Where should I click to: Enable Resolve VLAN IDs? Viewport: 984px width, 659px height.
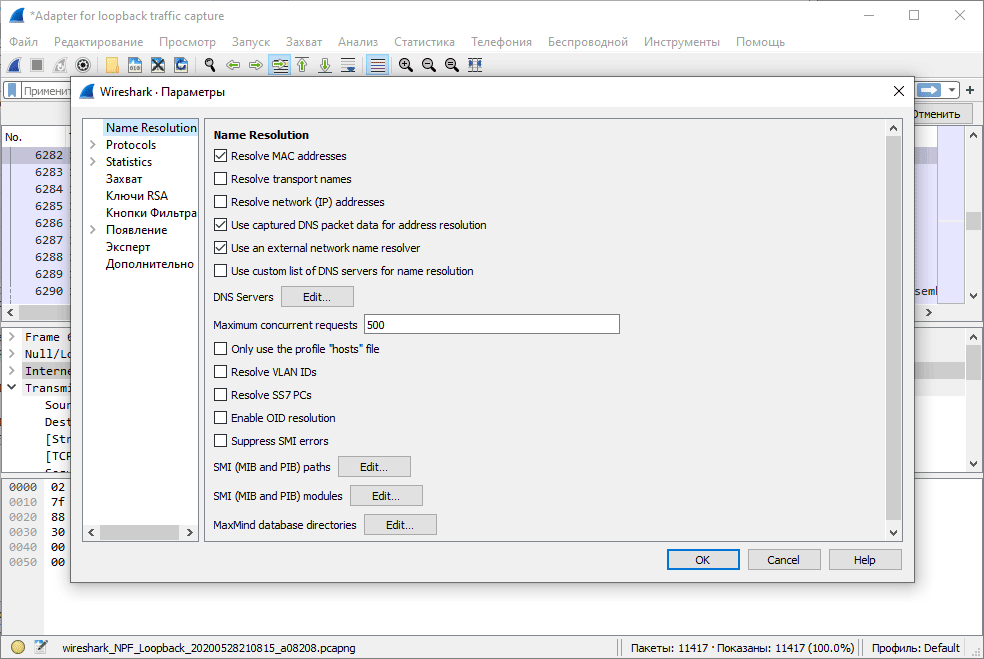pyautogui.click(x=220, y=372)
